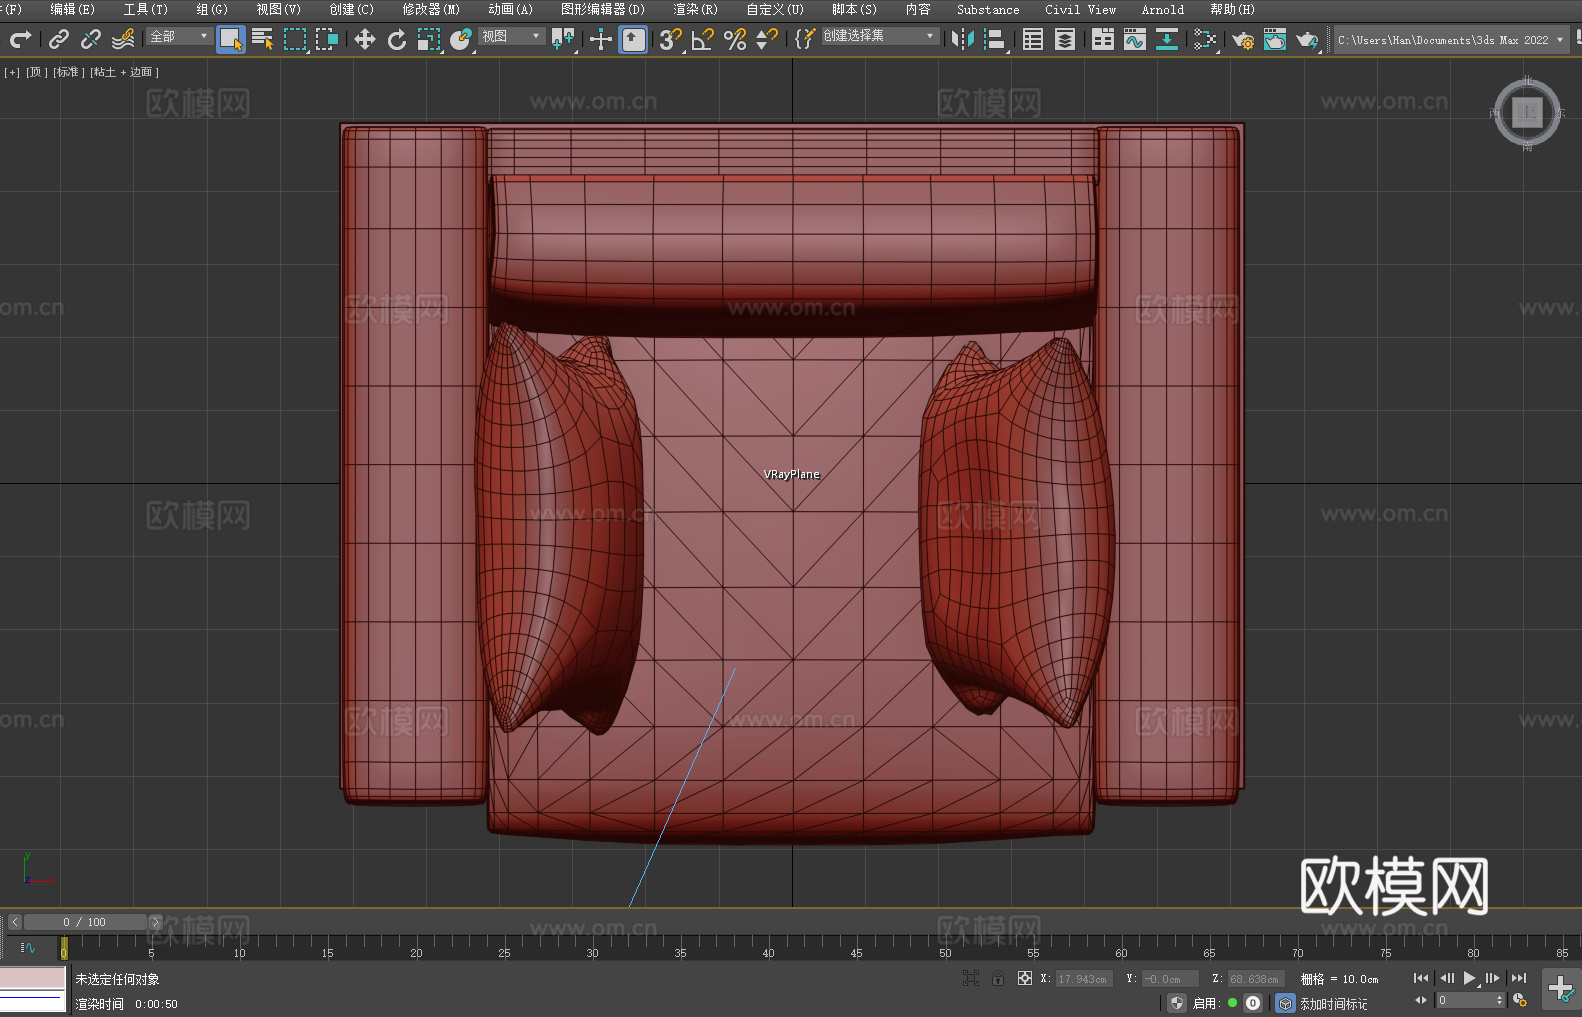The width and height of the screenshot is (1582, 1017).
Task: Open the Arnold menu
Action: pyautogui.click(x=1163, y=9)
